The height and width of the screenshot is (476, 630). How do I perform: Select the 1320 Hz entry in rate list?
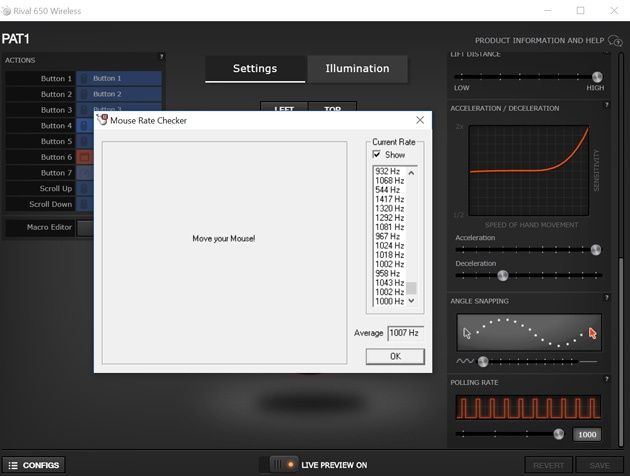coord(390,208)
